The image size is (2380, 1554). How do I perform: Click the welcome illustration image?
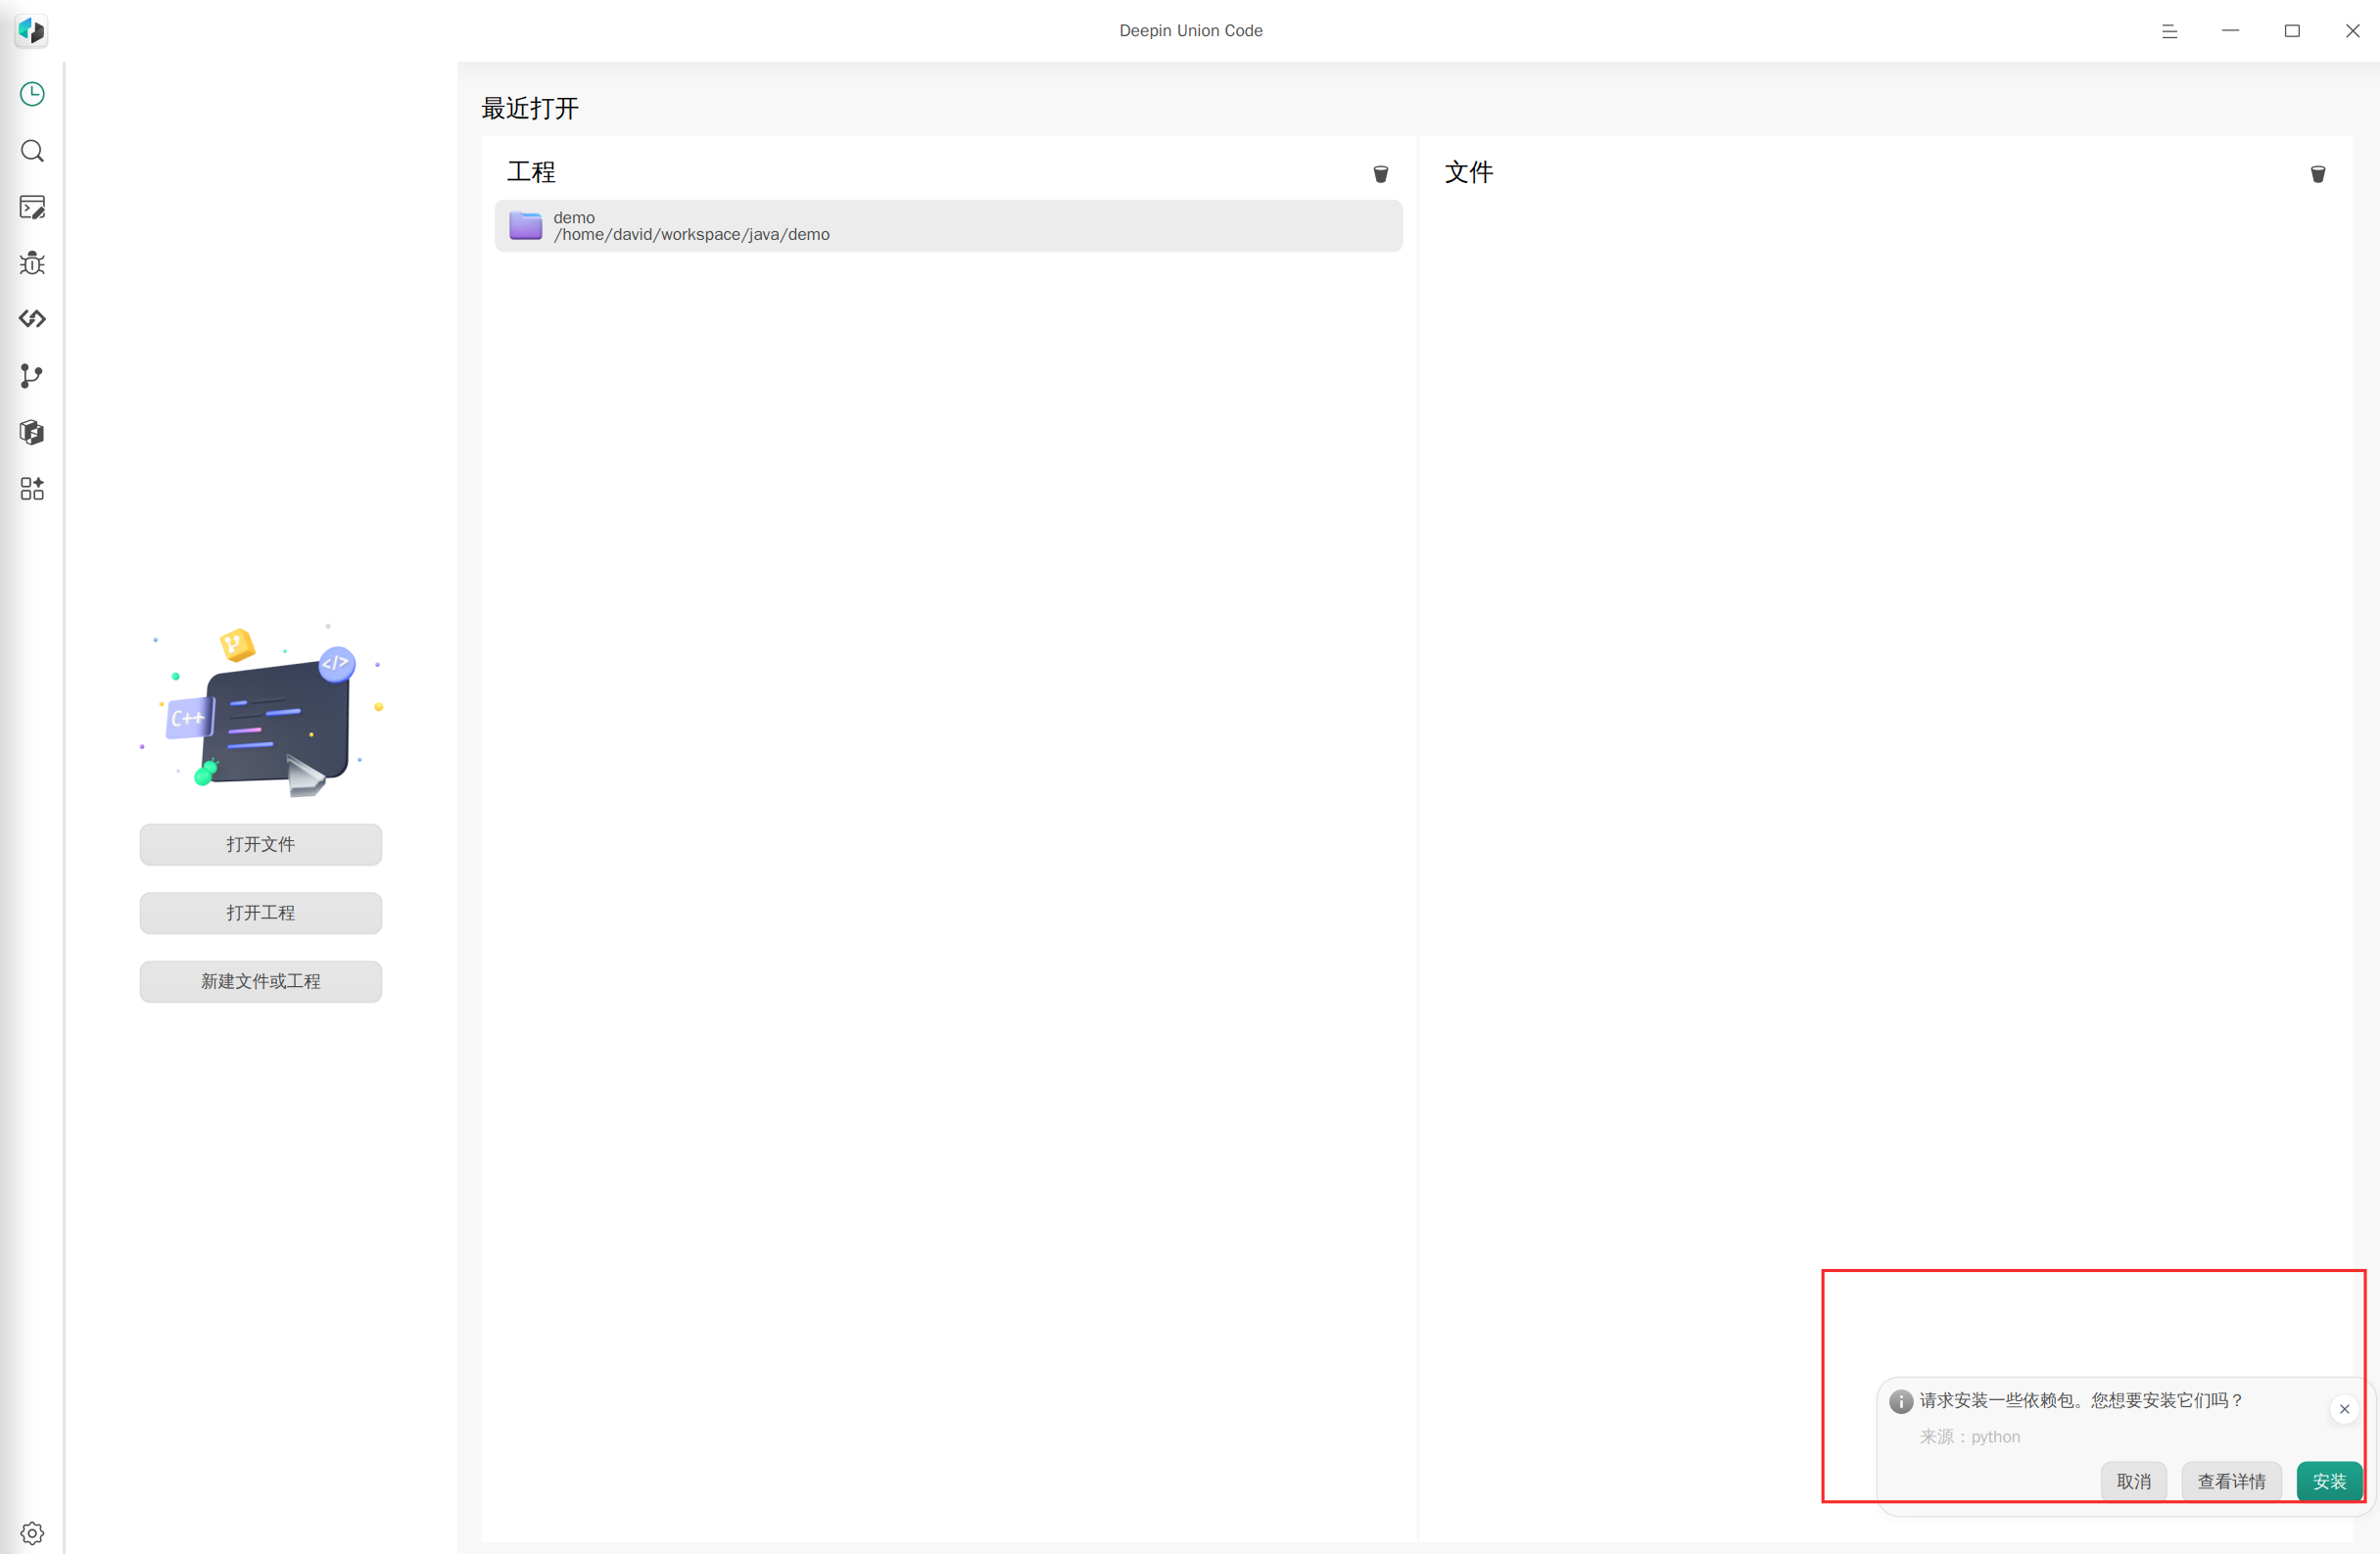(x=261, y=710)
